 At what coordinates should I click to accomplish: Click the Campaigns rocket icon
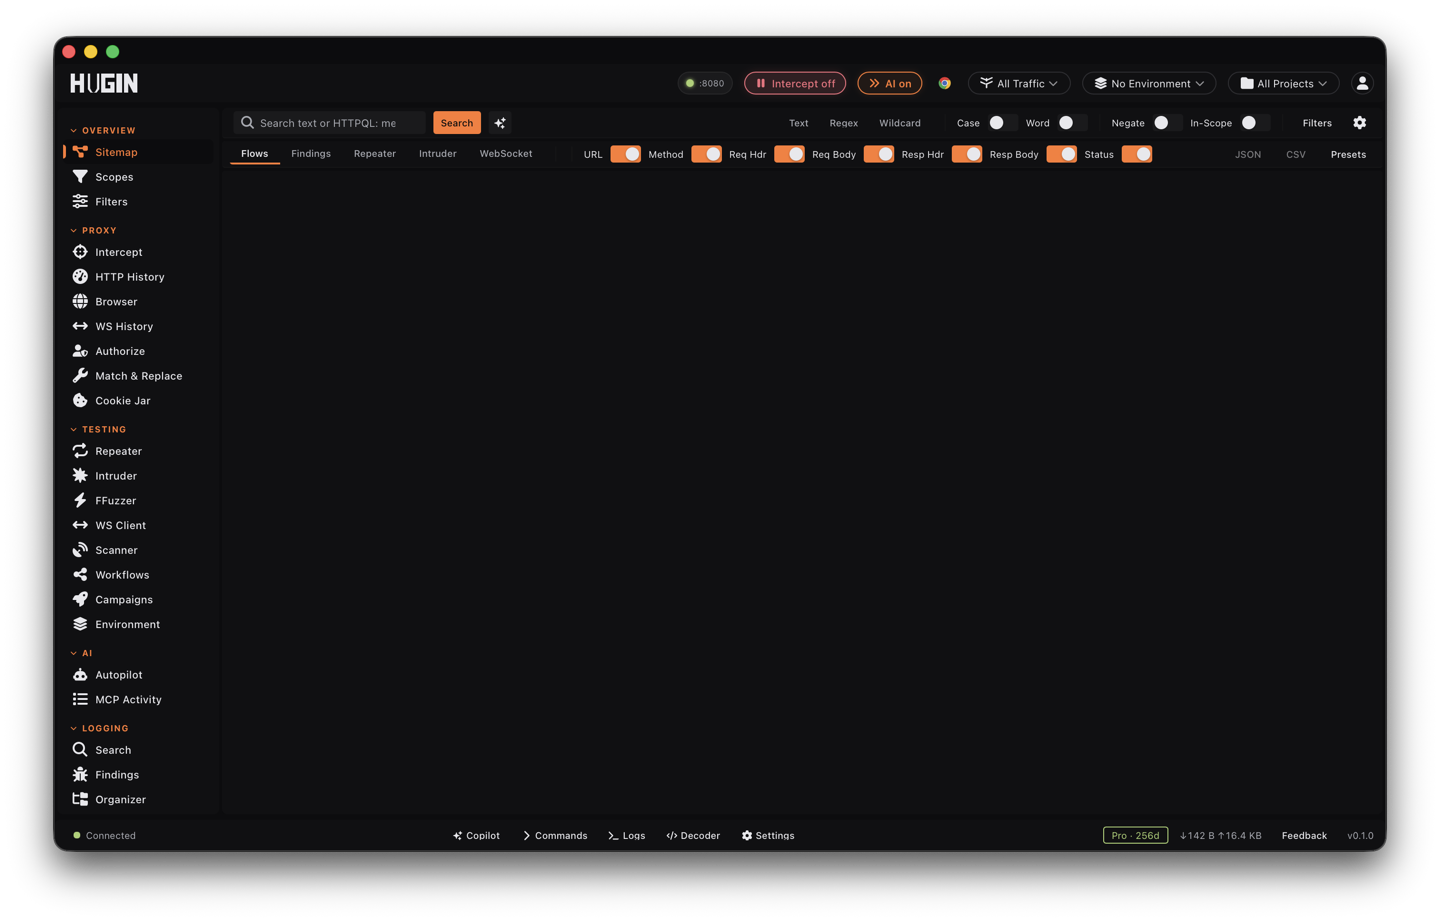pos(80,600)
